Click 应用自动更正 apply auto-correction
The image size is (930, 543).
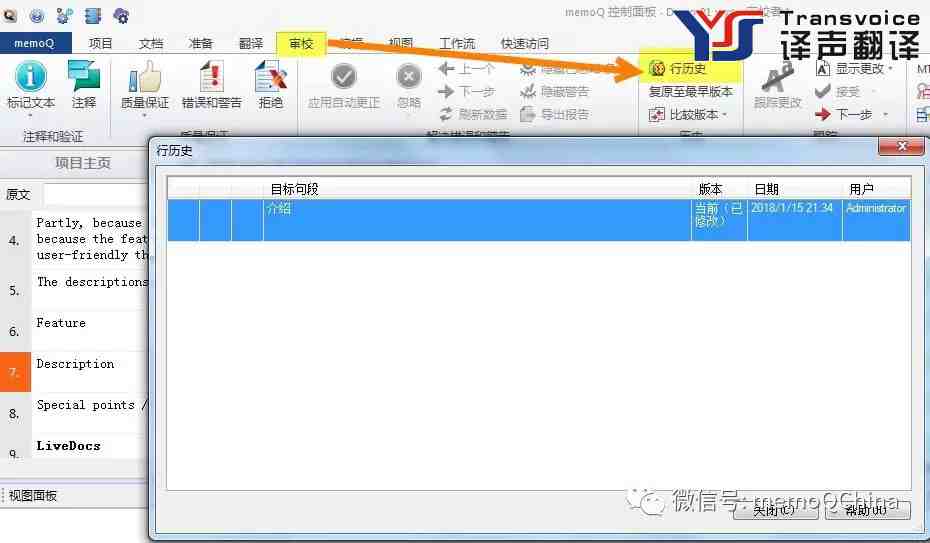343,85
